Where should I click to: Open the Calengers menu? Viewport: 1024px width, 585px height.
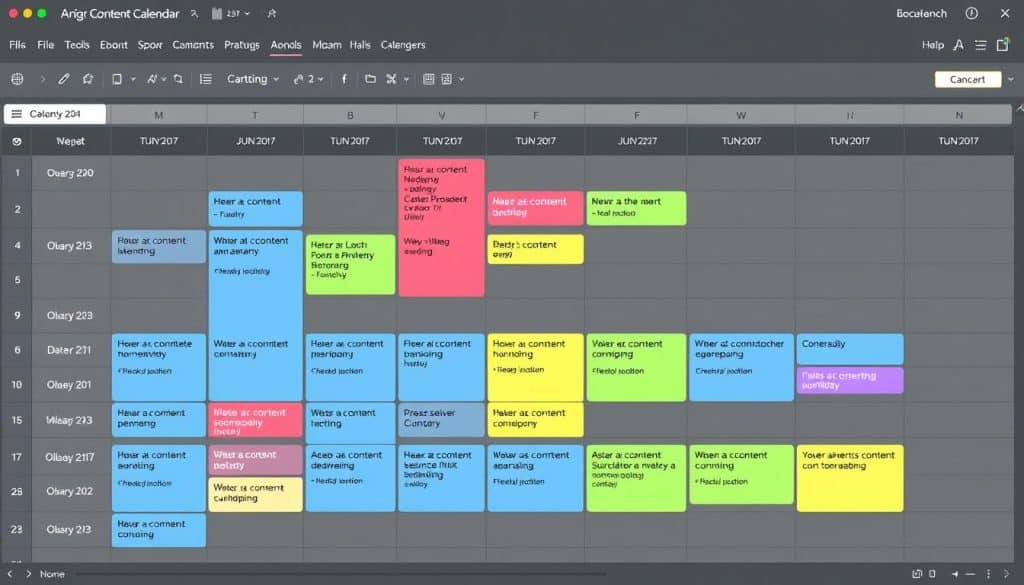403,44
